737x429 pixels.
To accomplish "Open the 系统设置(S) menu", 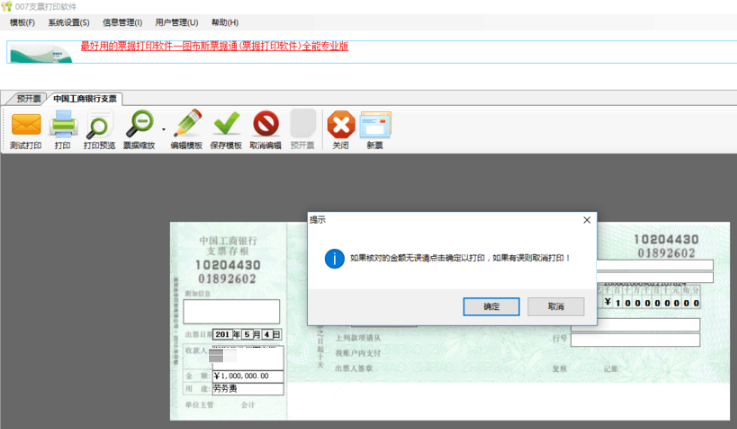I will pos(69,23).
